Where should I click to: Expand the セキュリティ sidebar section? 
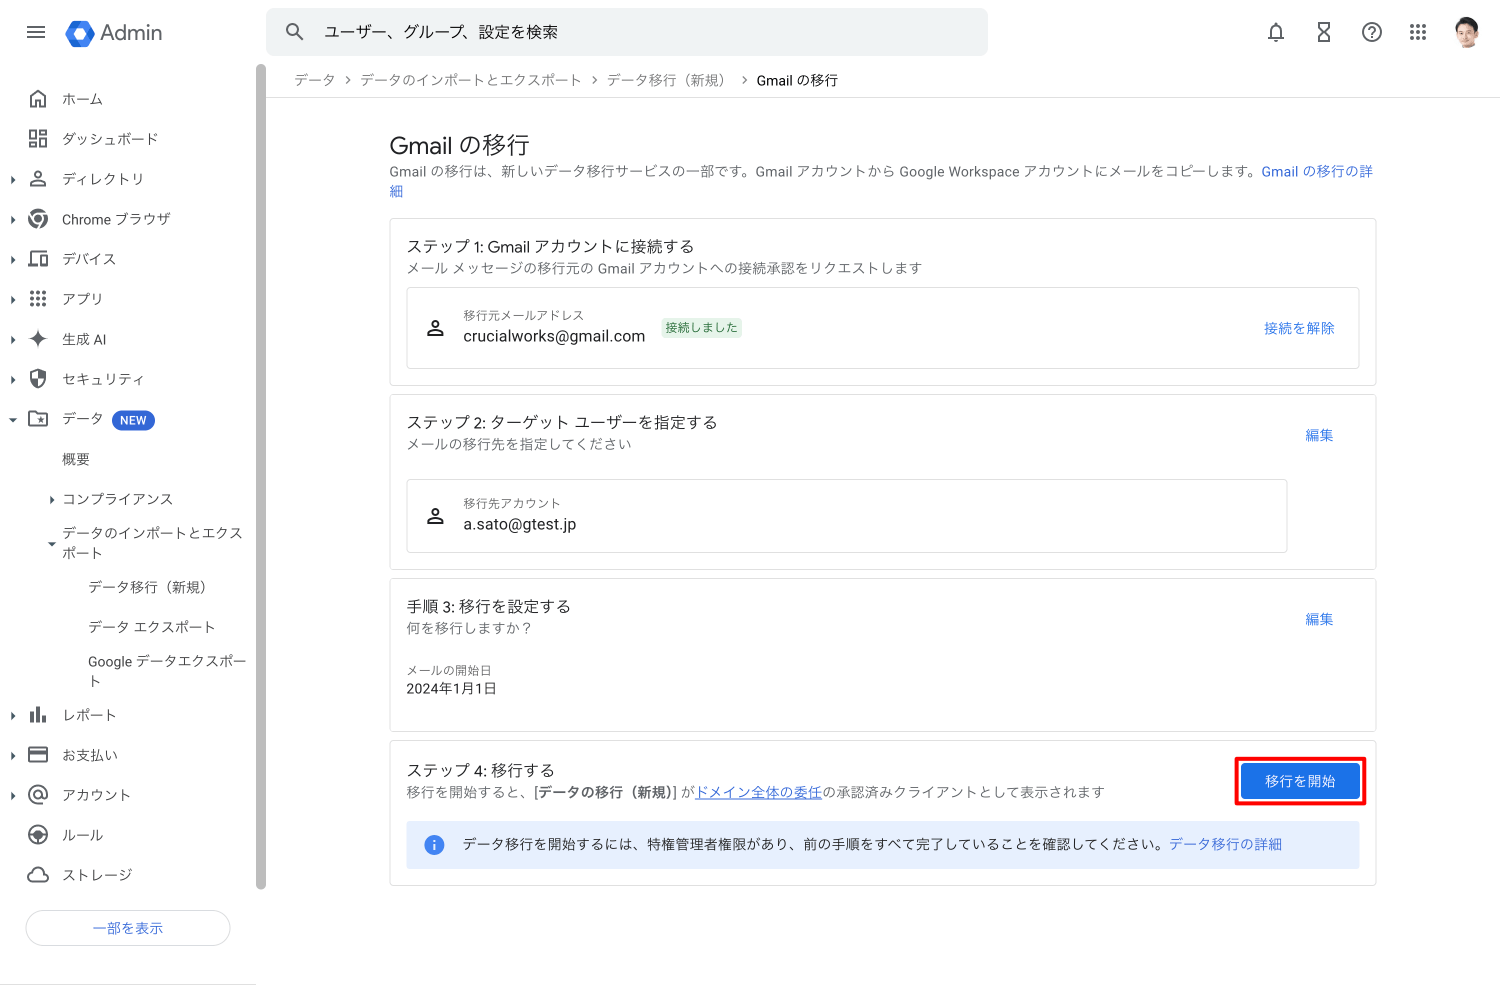pyautogui.click(x=13, y=380)
